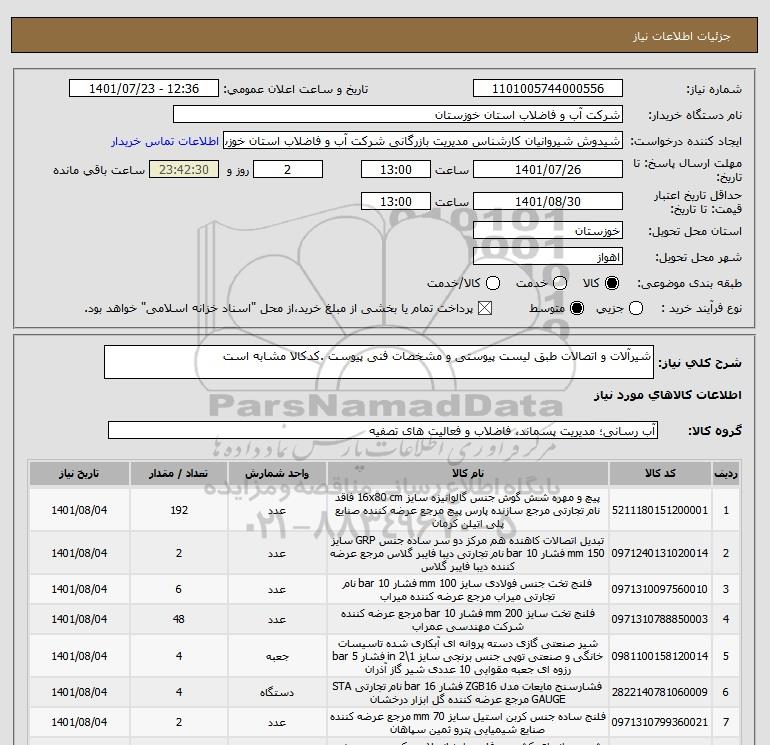
Task: Click quantity 192 in row 1
Action: click(x=179, y=510)
